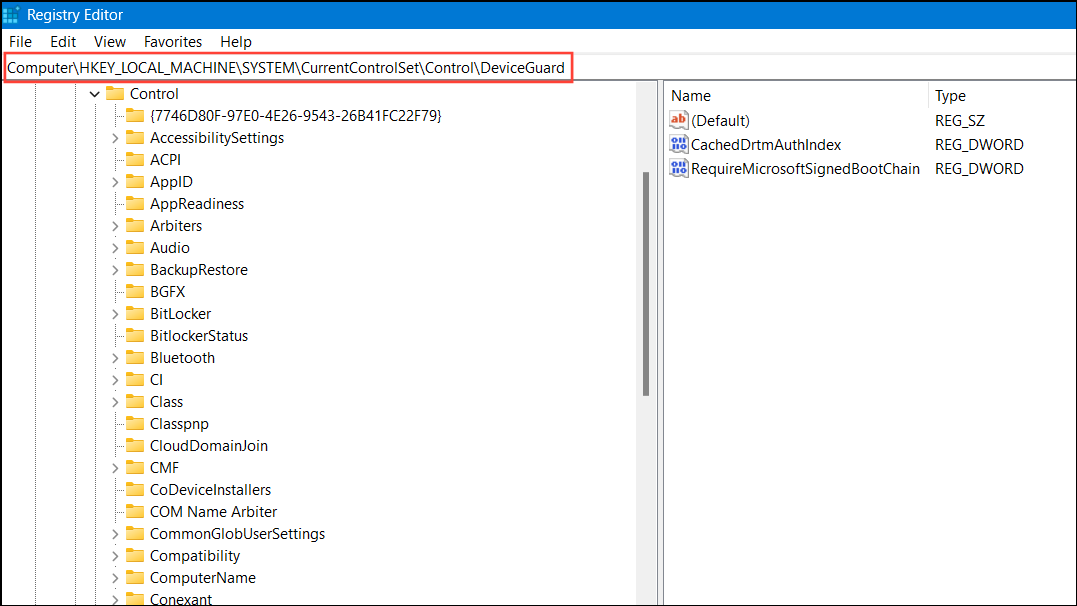Viewport: 1077px width, 606px height.
Task: Open the Favorites menu
Action: [172, 42]
